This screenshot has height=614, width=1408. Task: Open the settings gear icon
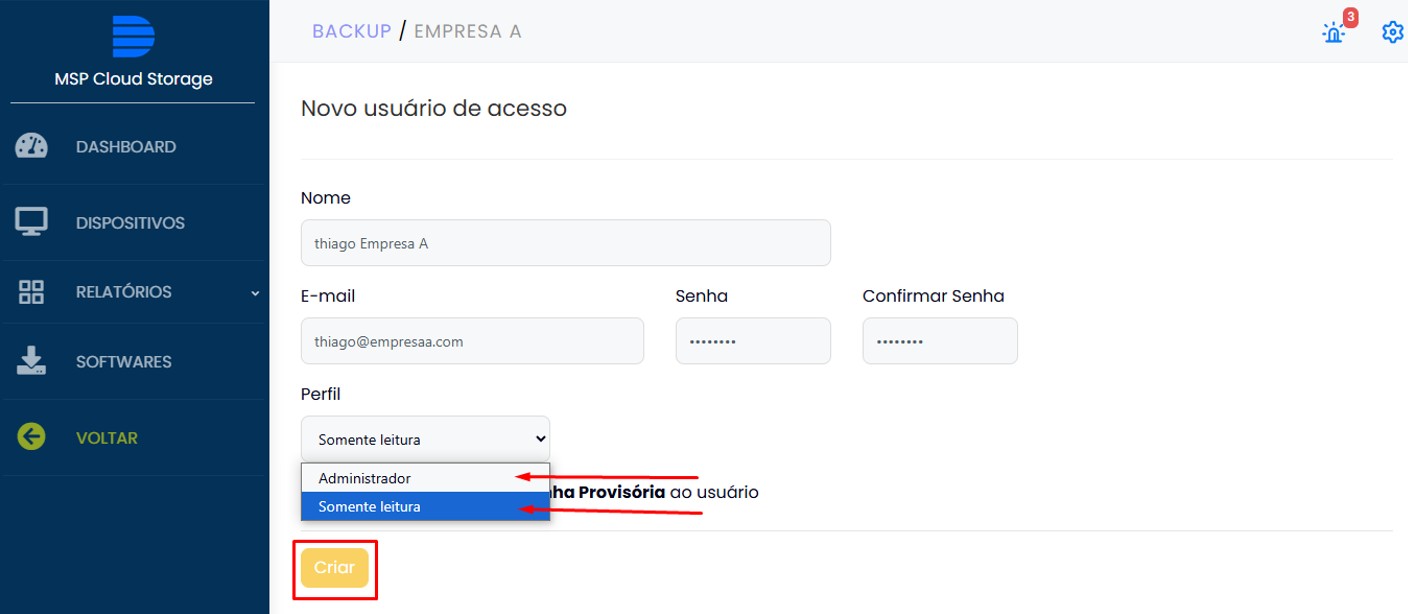(x=1392, y=32)
